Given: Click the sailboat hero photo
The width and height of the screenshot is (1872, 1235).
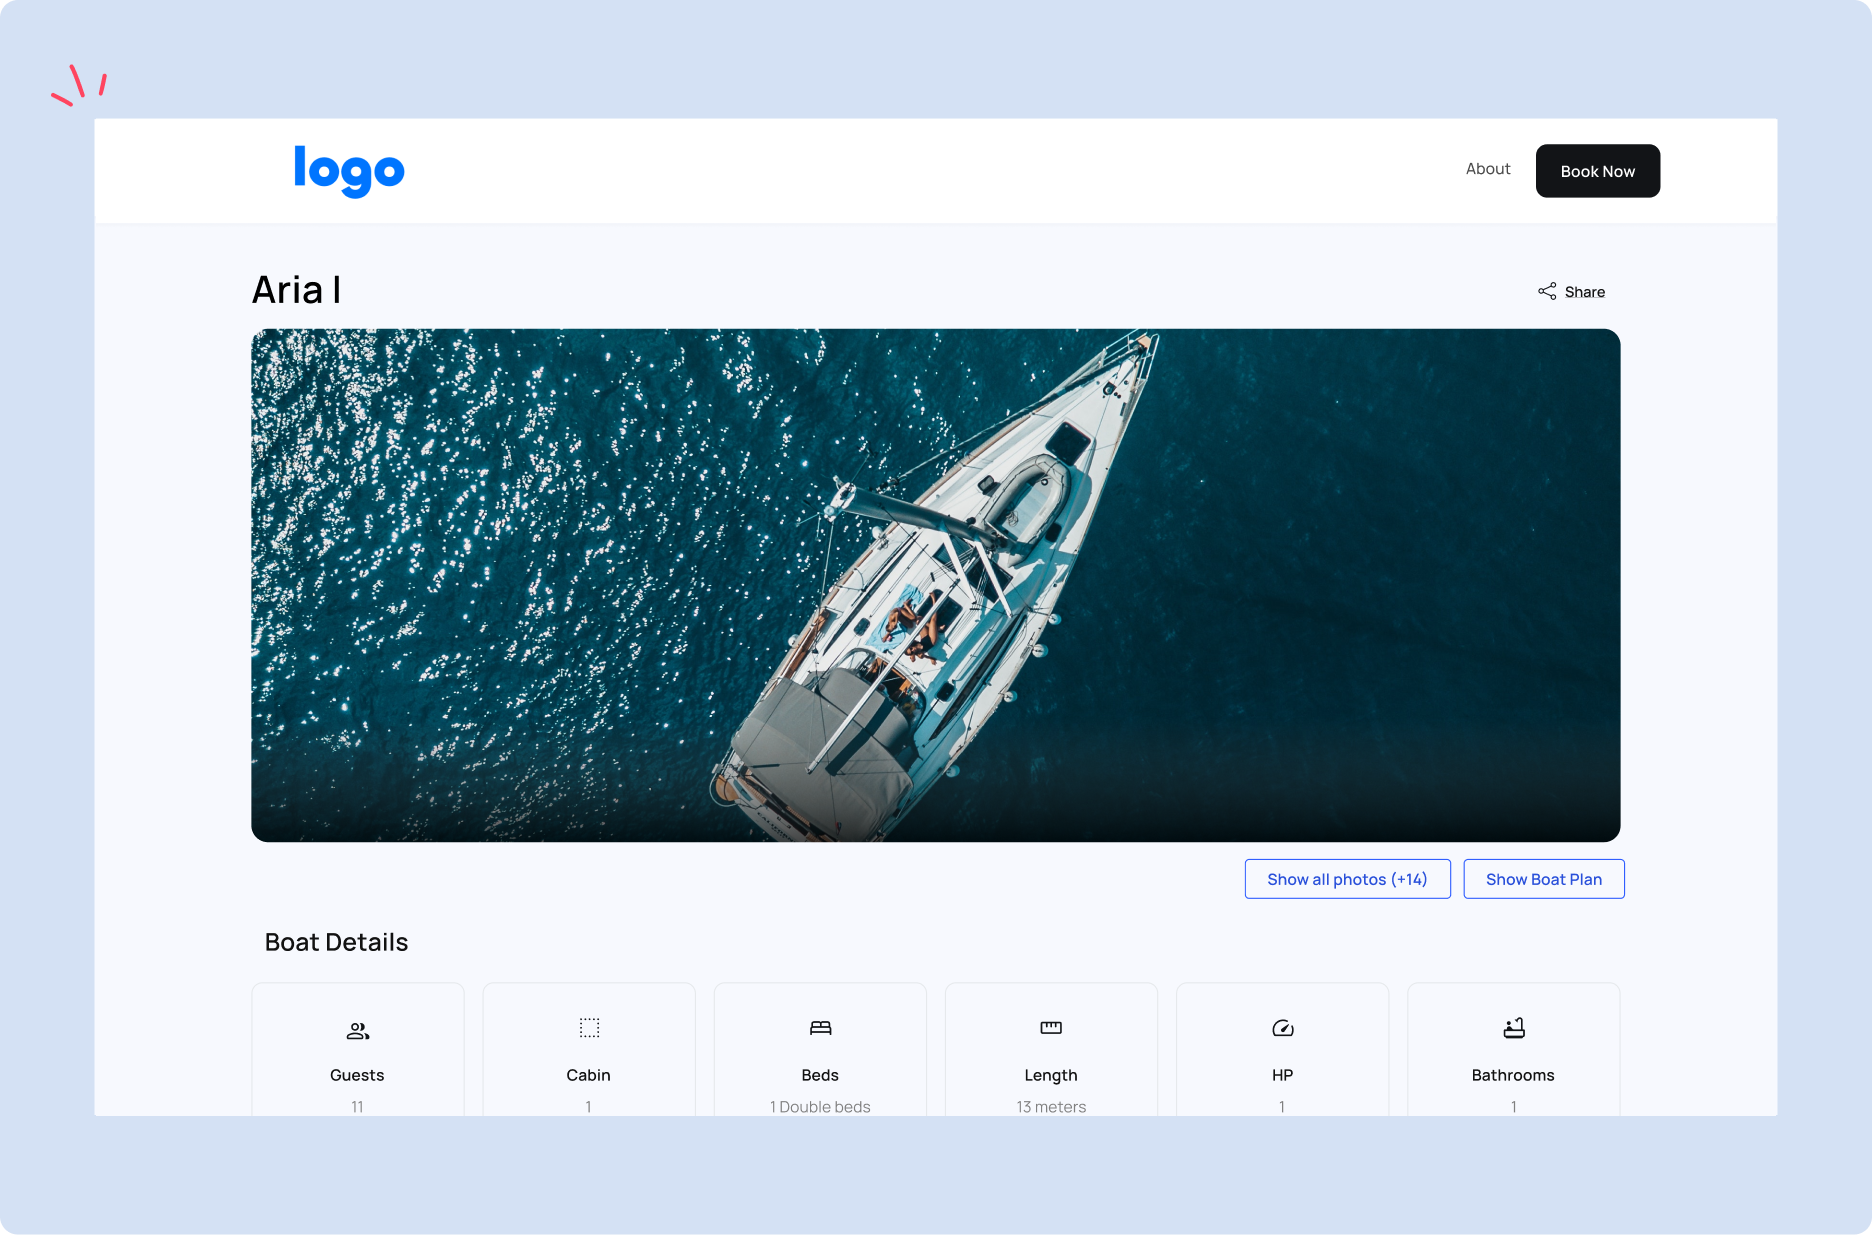Looking at the screenshot, I should pyautogui.click(x=936, y=585).
